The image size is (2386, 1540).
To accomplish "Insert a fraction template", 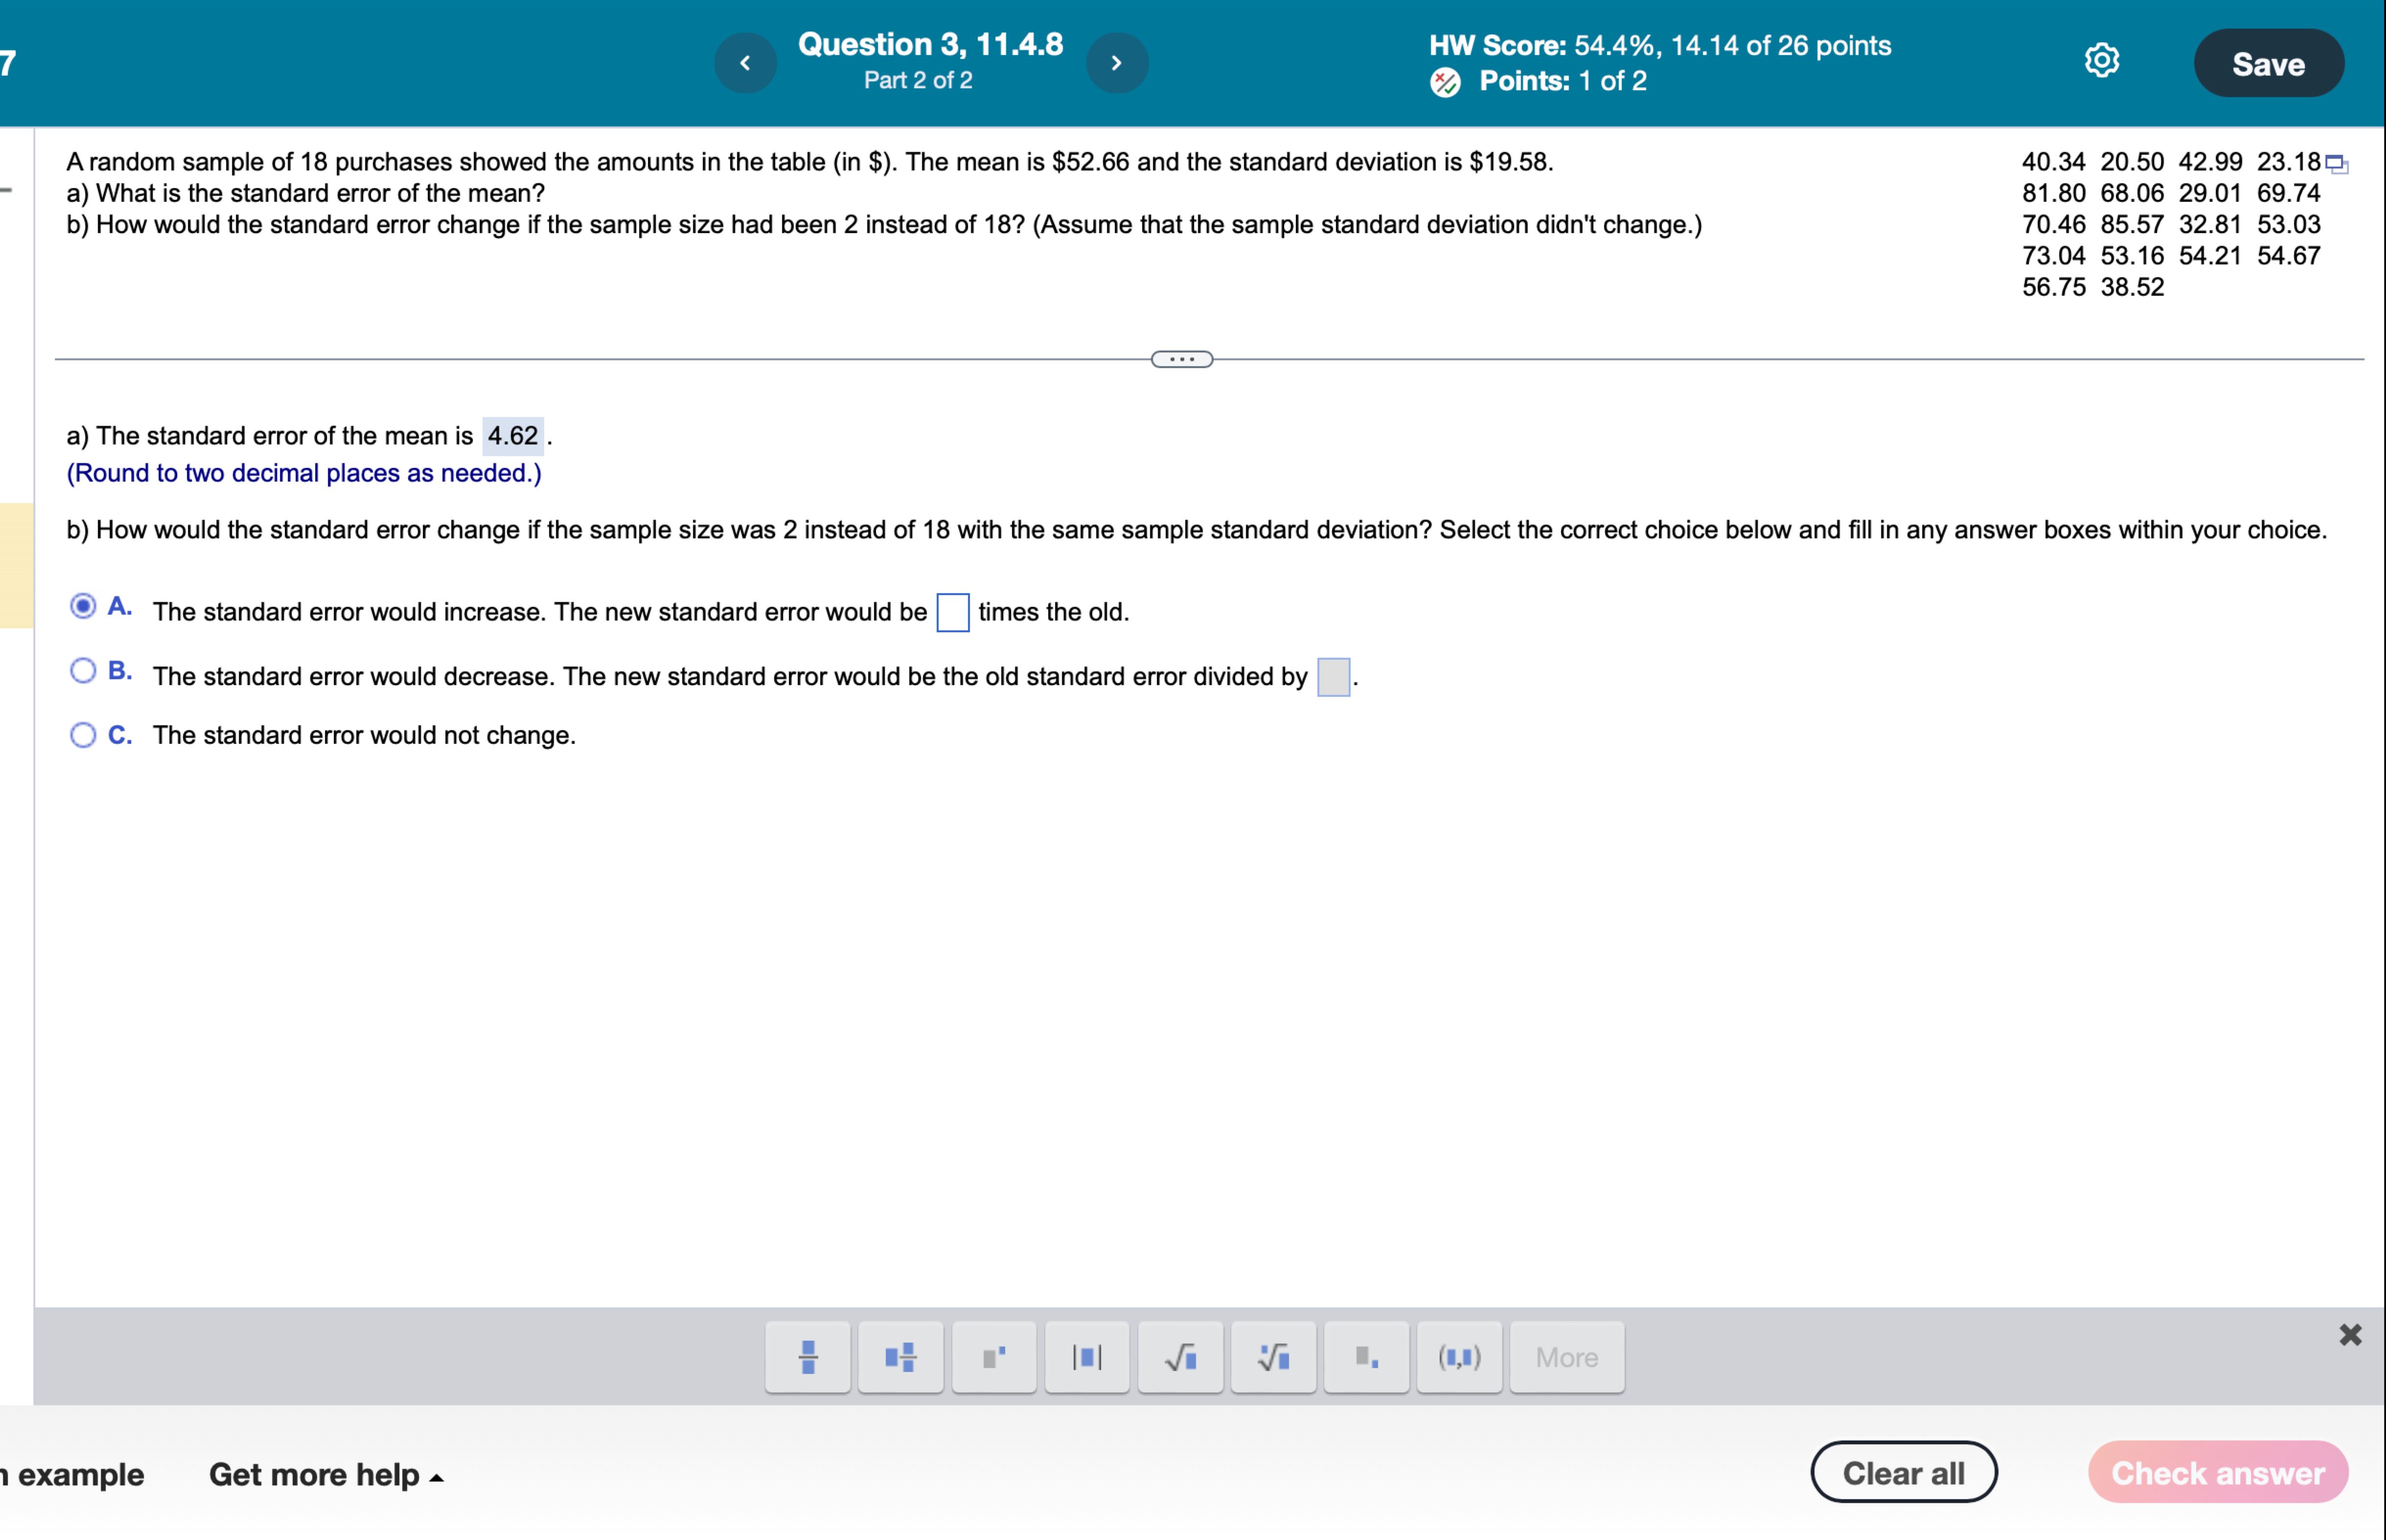I will coord(807,1357).
